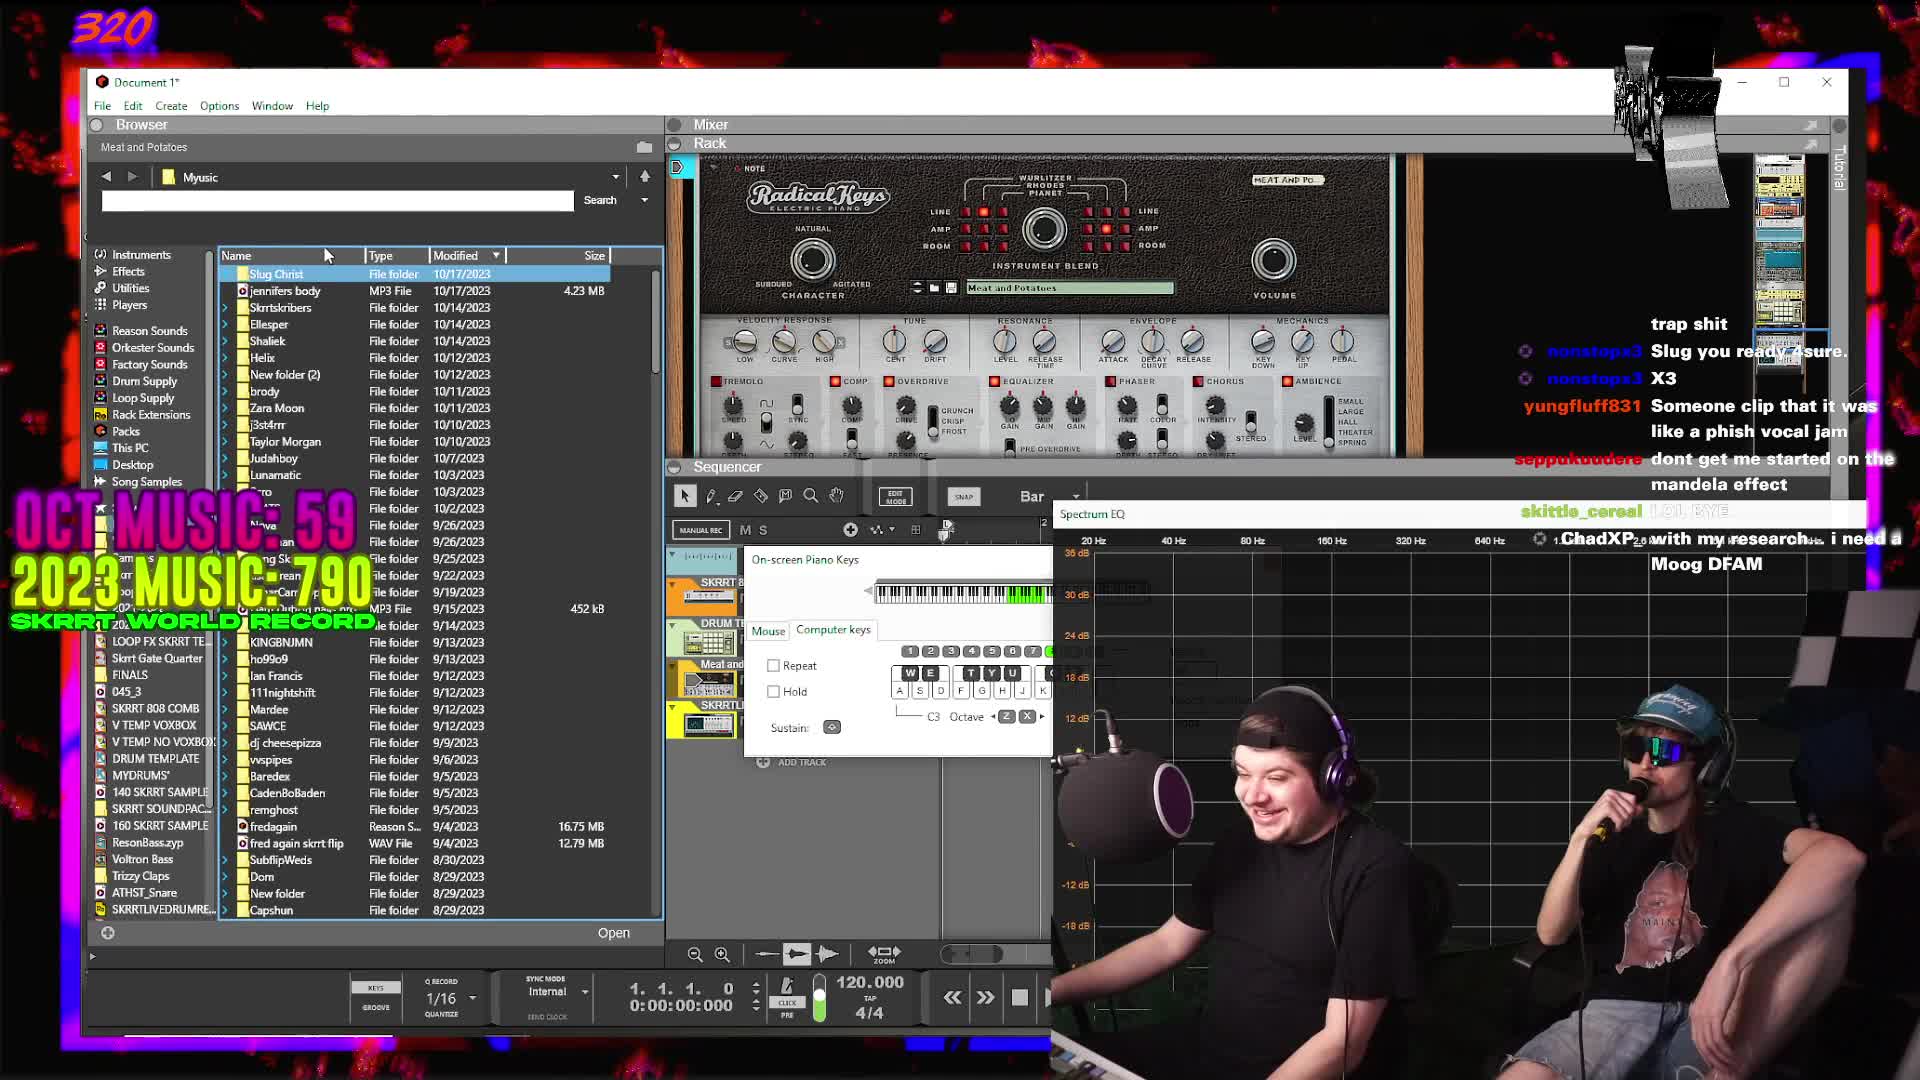Select the Razor tool in Sequencer

(x=760, y=496)
